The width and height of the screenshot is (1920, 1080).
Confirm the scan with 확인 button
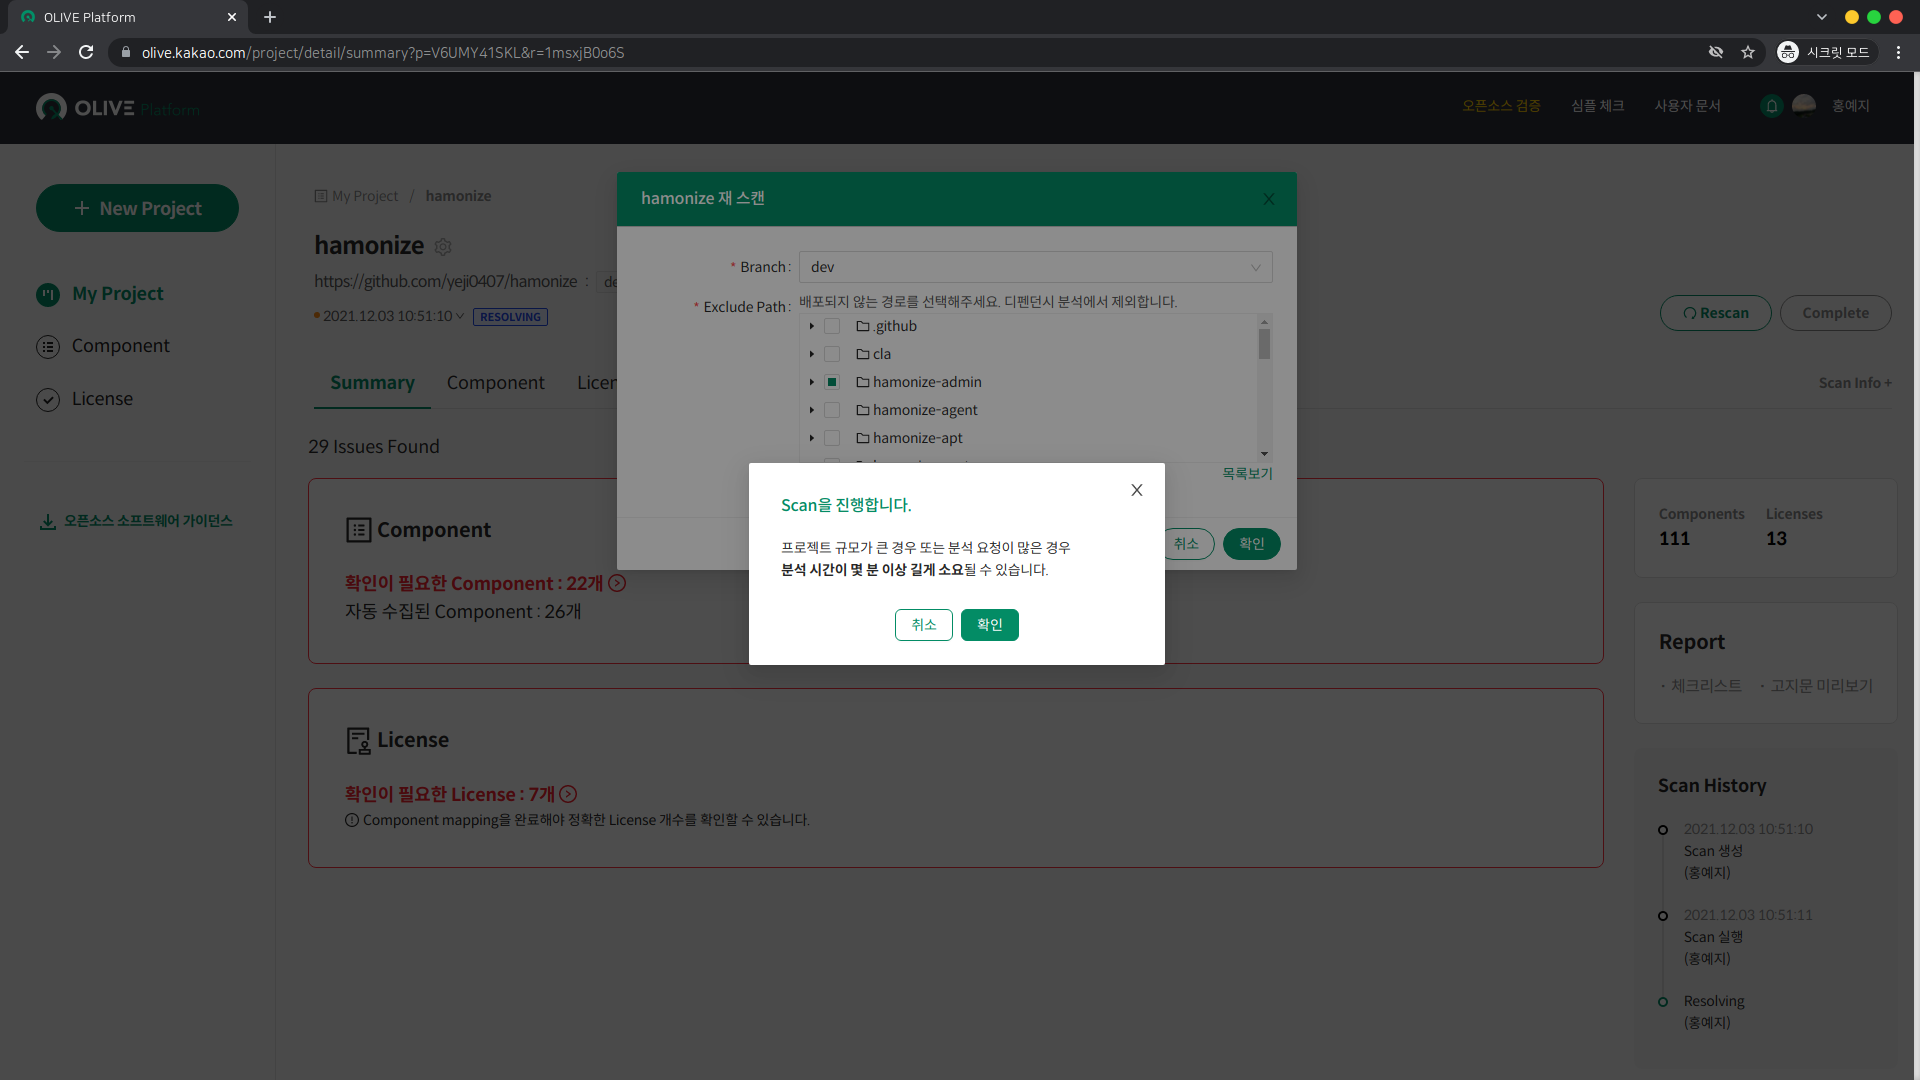click(989, 625)
